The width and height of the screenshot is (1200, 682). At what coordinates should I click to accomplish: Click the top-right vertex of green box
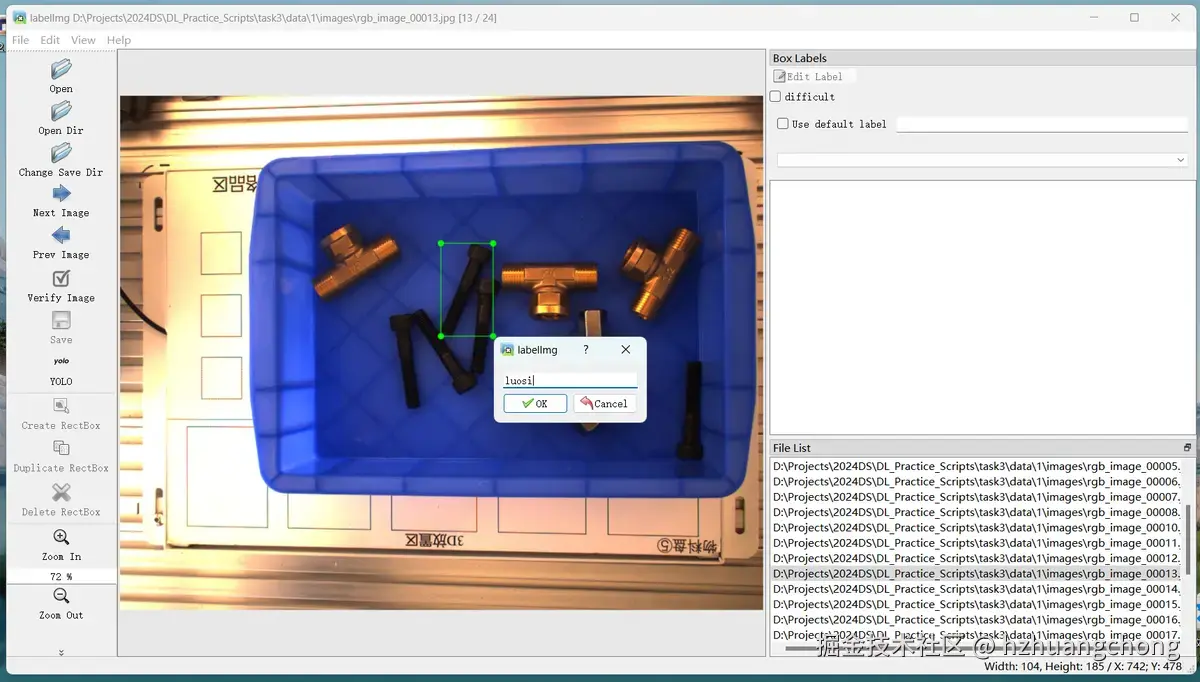(x=493, y=243)
